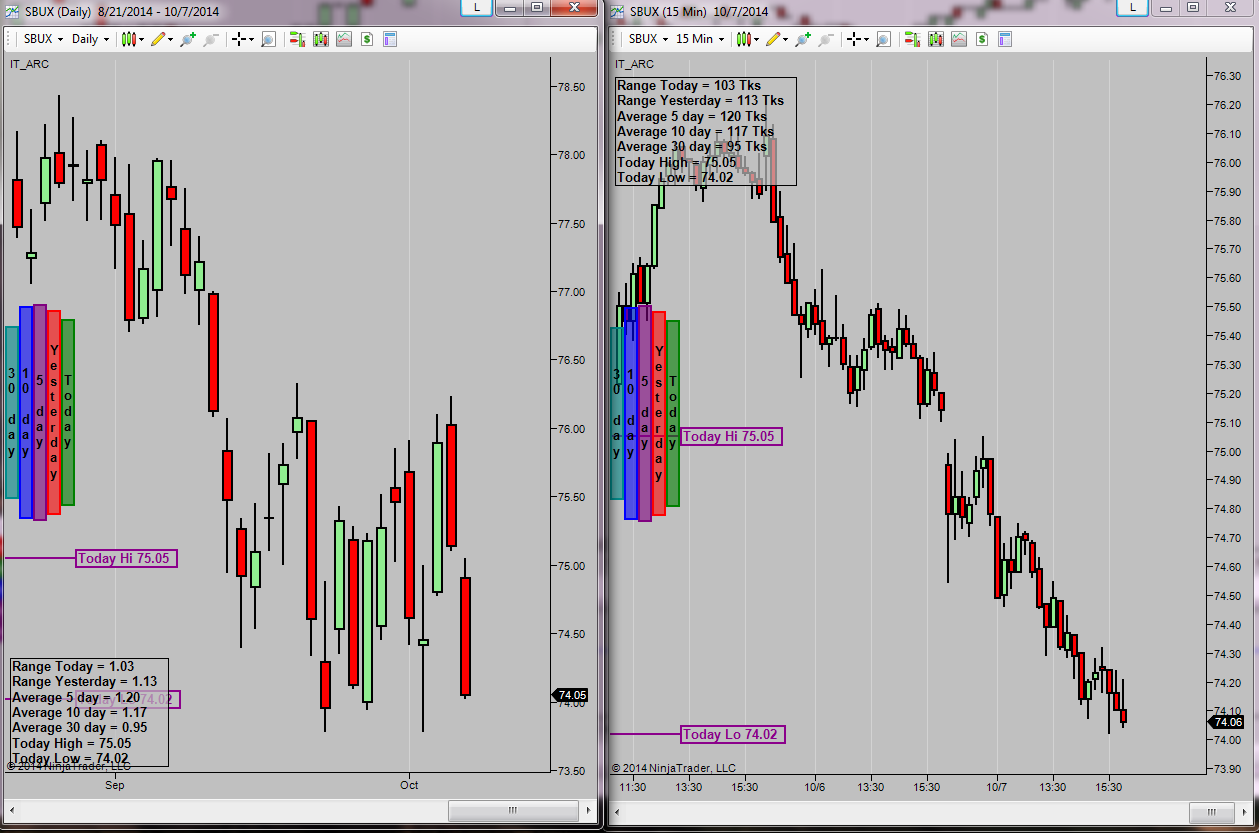The image size is (1259, 833).
Task: Open Strategies dollar icon in Daily chart
Action: tap(367, 39)
